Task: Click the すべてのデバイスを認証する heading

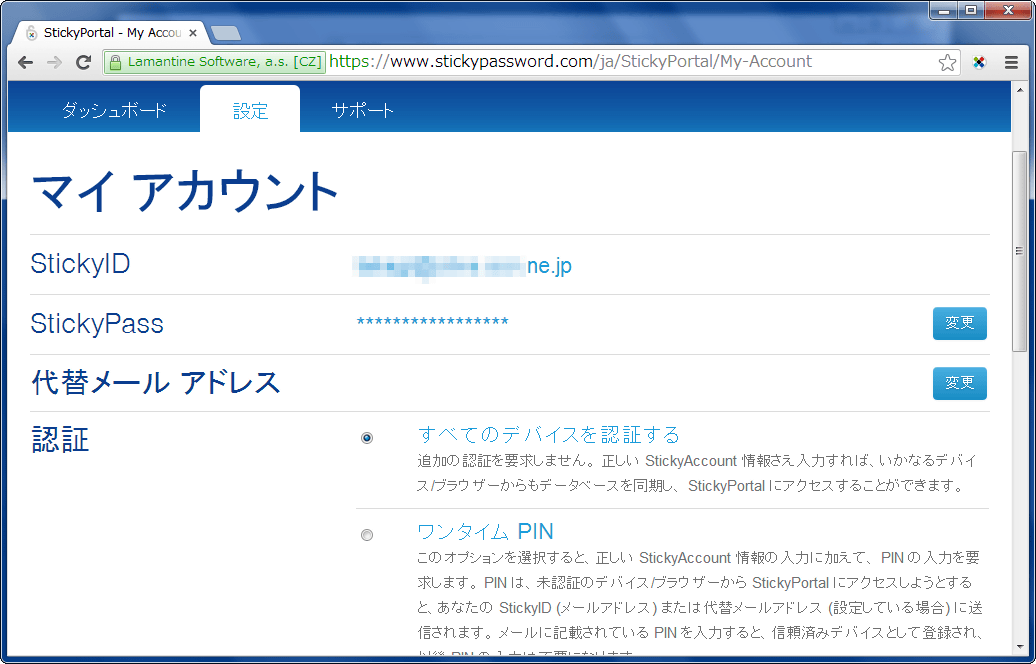Action: click(x=548, y=435)
